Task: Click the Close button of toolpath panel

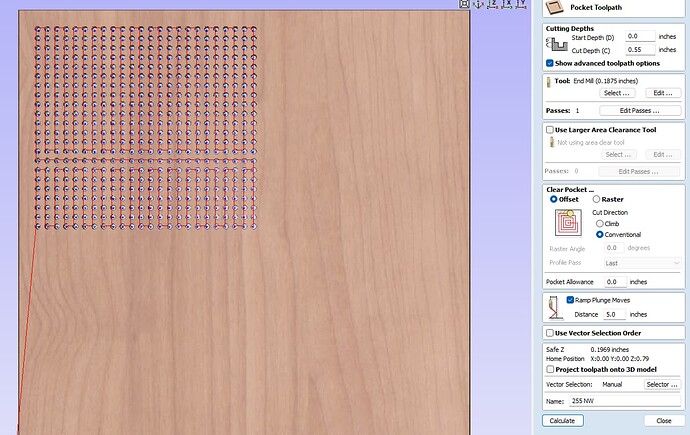Action: click(x=664, y=420)
